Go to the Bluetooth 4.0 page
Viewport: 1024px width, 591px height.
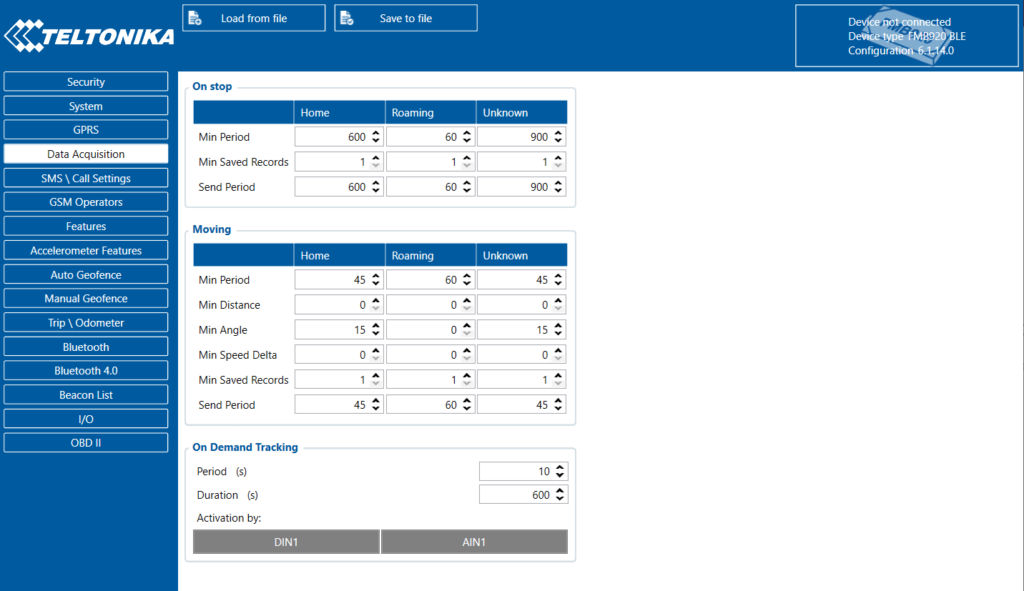86,371
